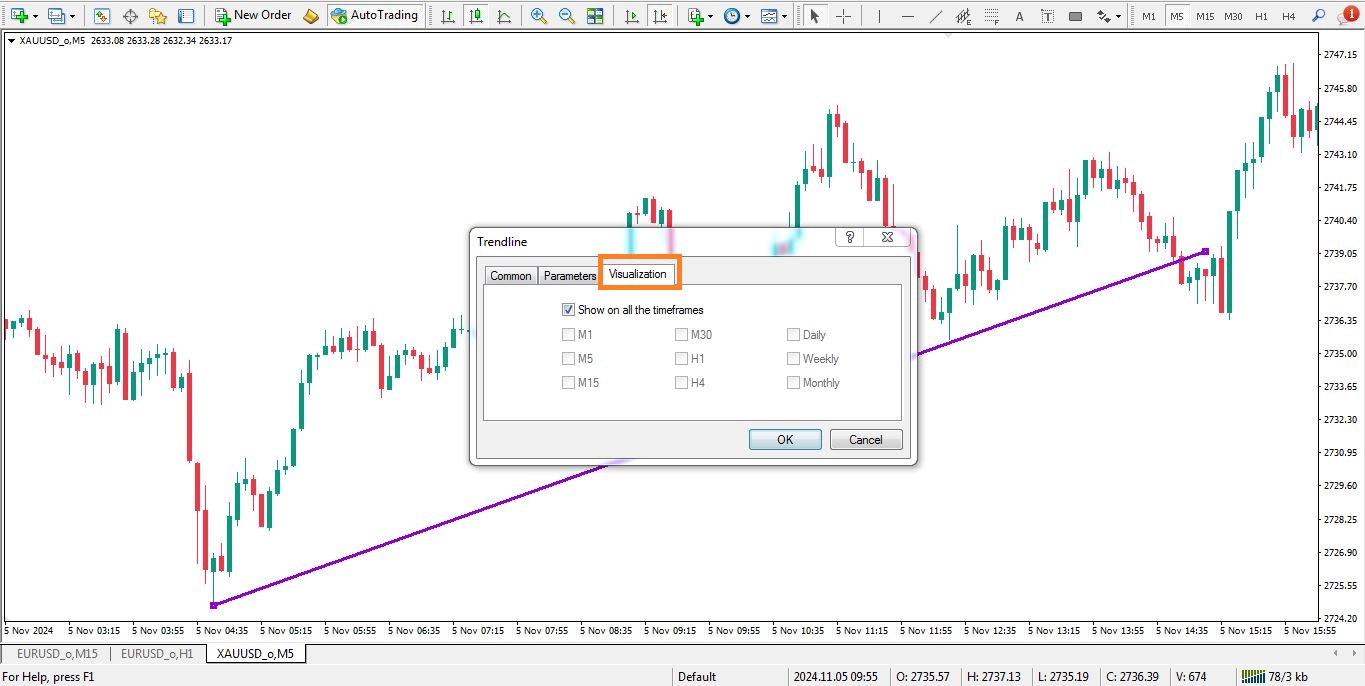
Task: Switch chart to line chart mode
Action: tap(504, 16)
